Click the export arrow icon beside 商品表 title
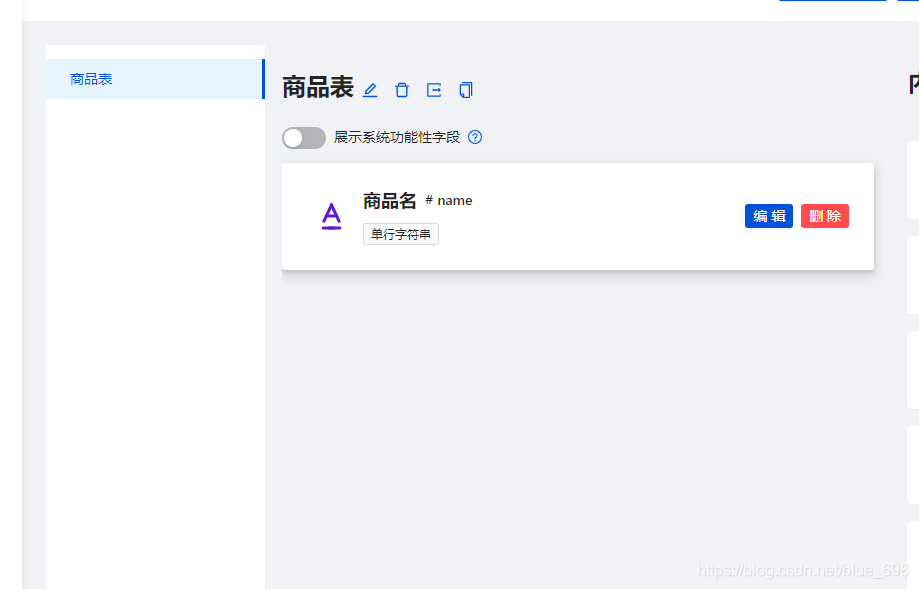This screenshot has height=589, width=919. [x=434, y=90]
